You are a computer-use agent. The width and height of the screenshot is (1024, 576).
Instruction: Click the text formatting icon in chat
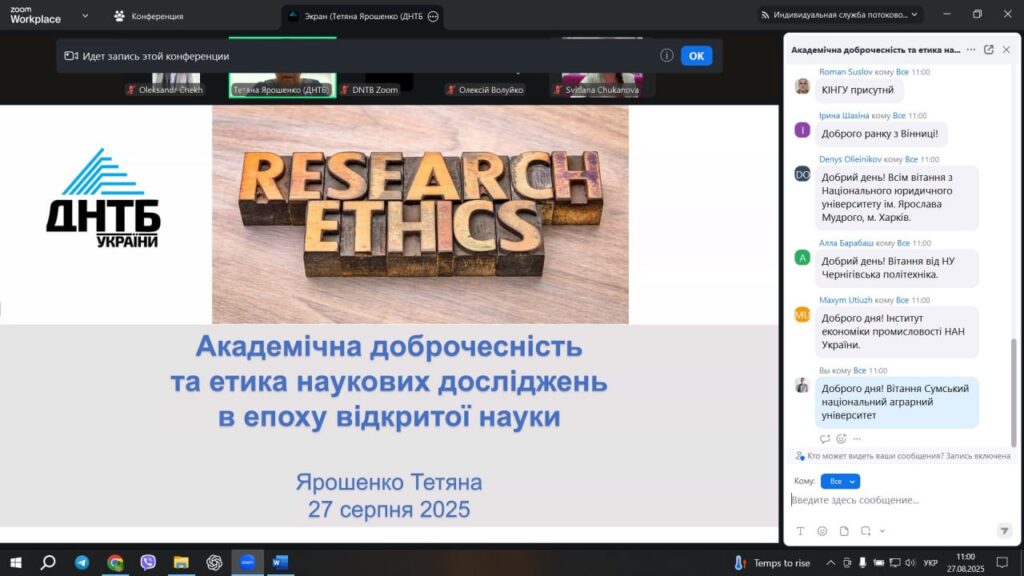pos(800,531)
